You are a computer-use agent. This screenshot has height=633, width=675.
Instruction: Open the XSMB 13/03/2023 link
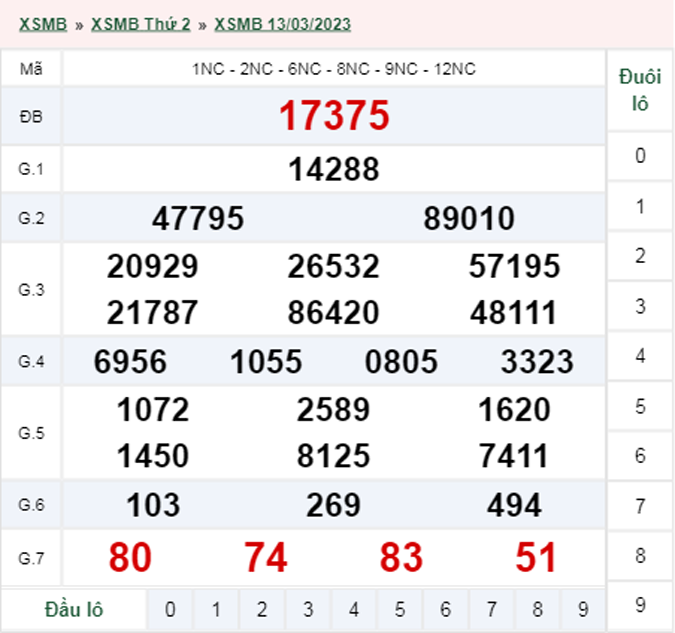coord(282,24)
